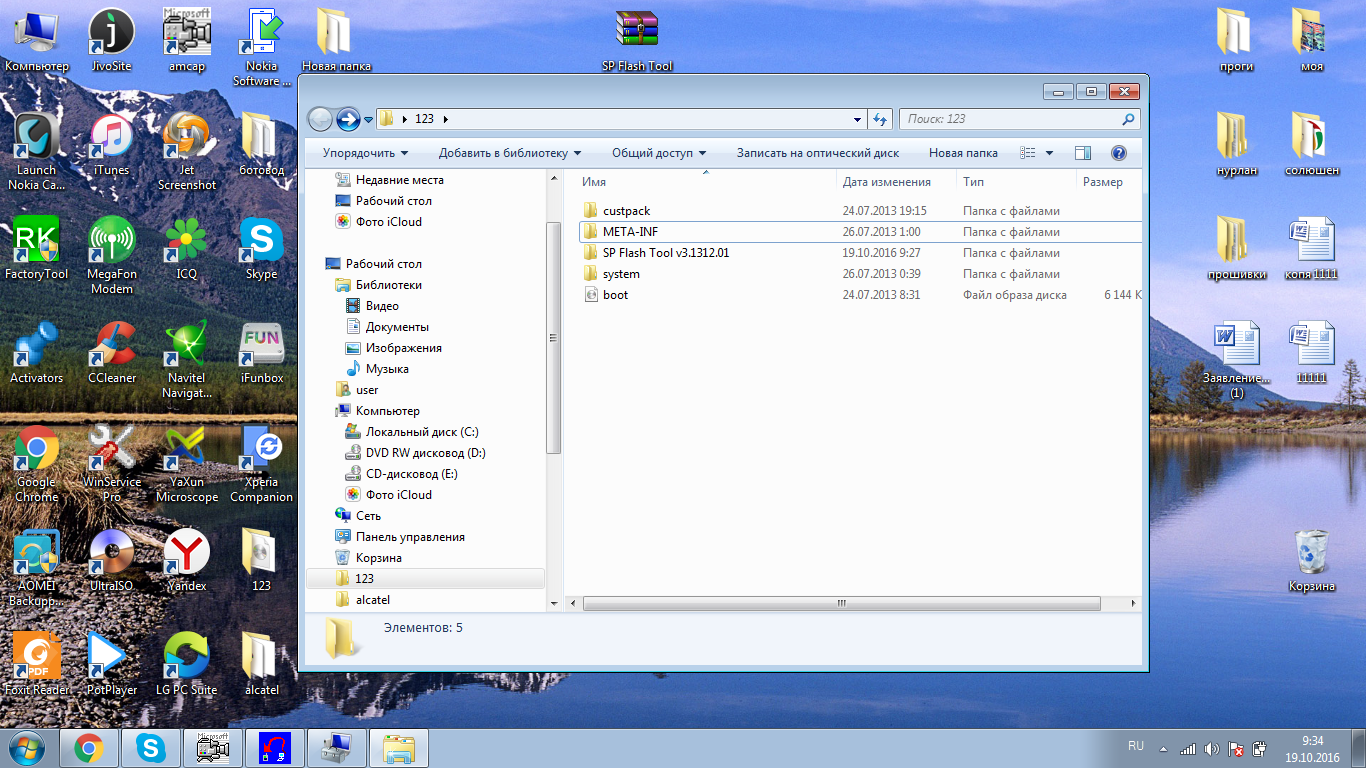Screen dimensions: 1366x768
Task: Select Локальный диск (C:) in navigation tree
Action: point(421,432)
